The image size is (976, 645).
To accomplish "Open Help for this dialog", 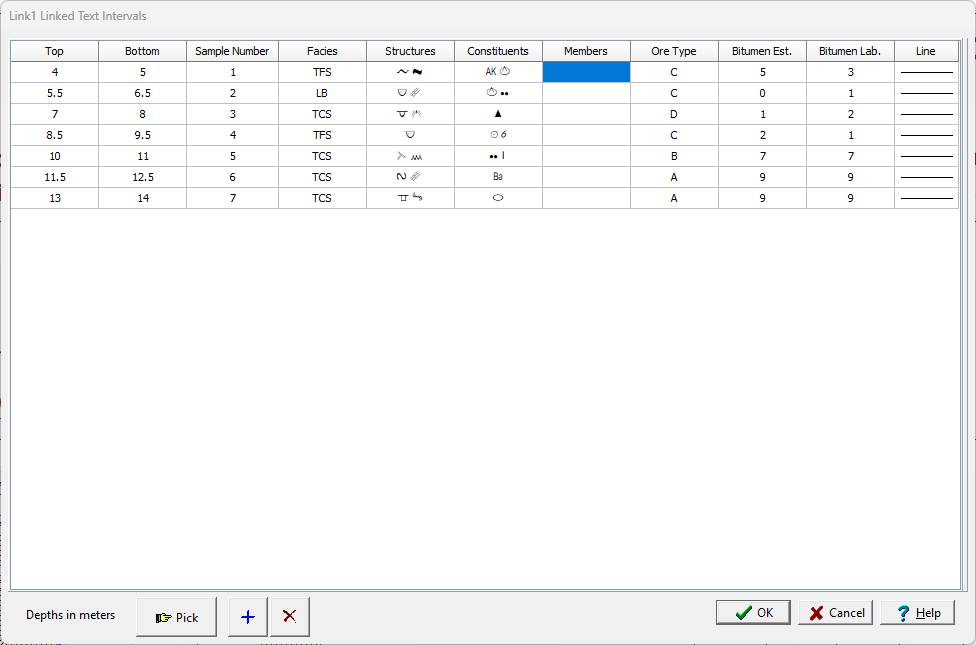I will coord(917,613).
